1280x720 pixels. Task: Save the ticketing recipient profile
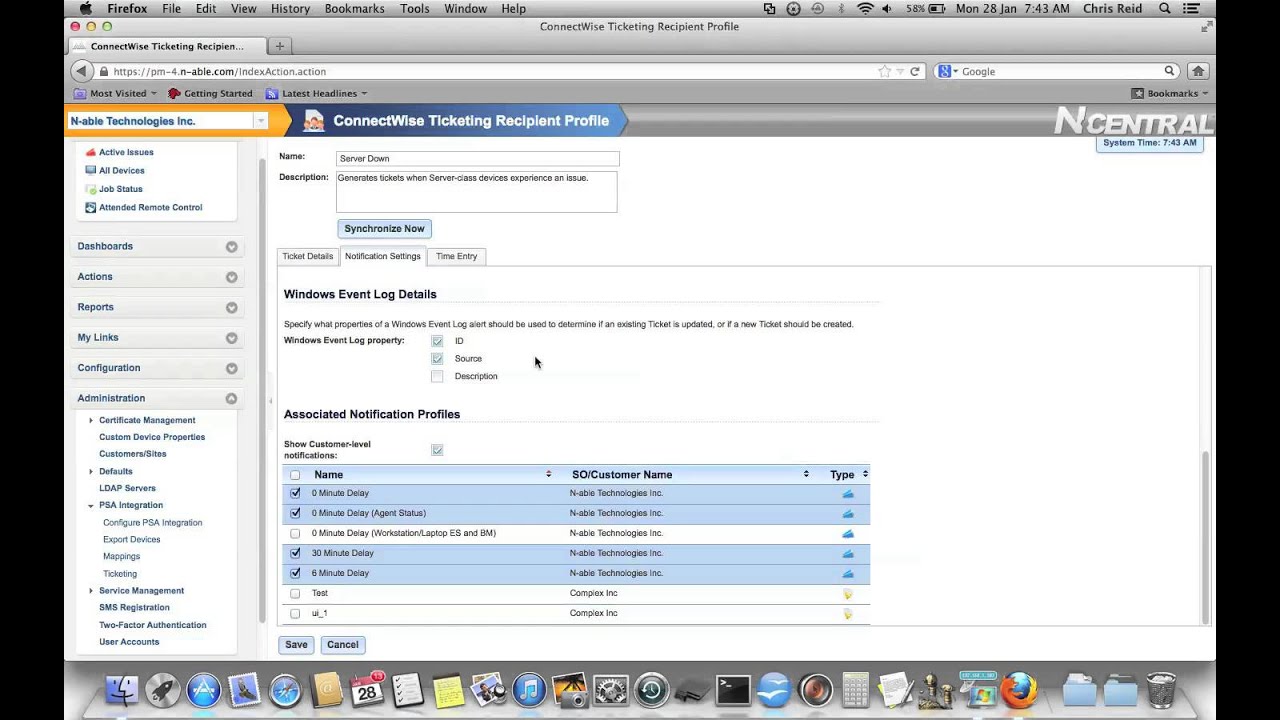(296, 645)
